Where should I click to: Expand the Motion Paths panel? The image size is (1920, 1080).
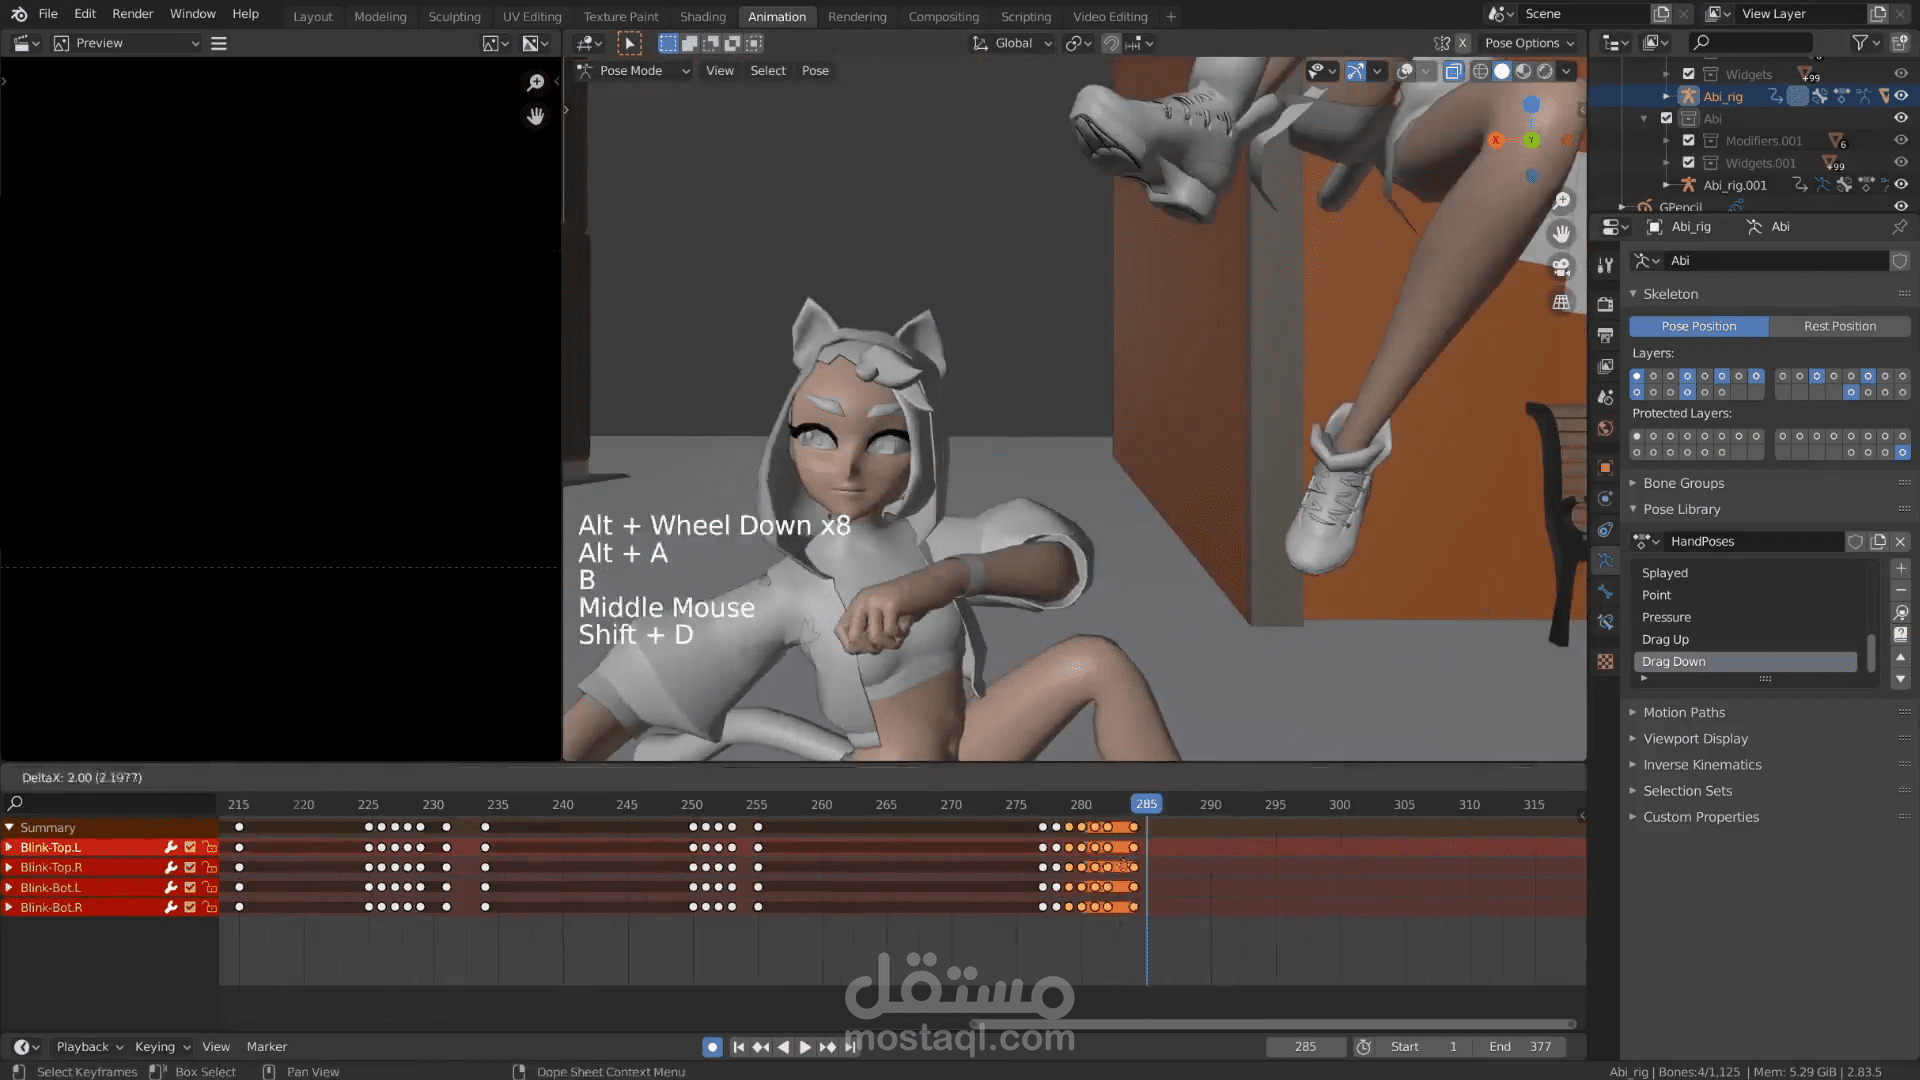click(x=1684, y=712)
